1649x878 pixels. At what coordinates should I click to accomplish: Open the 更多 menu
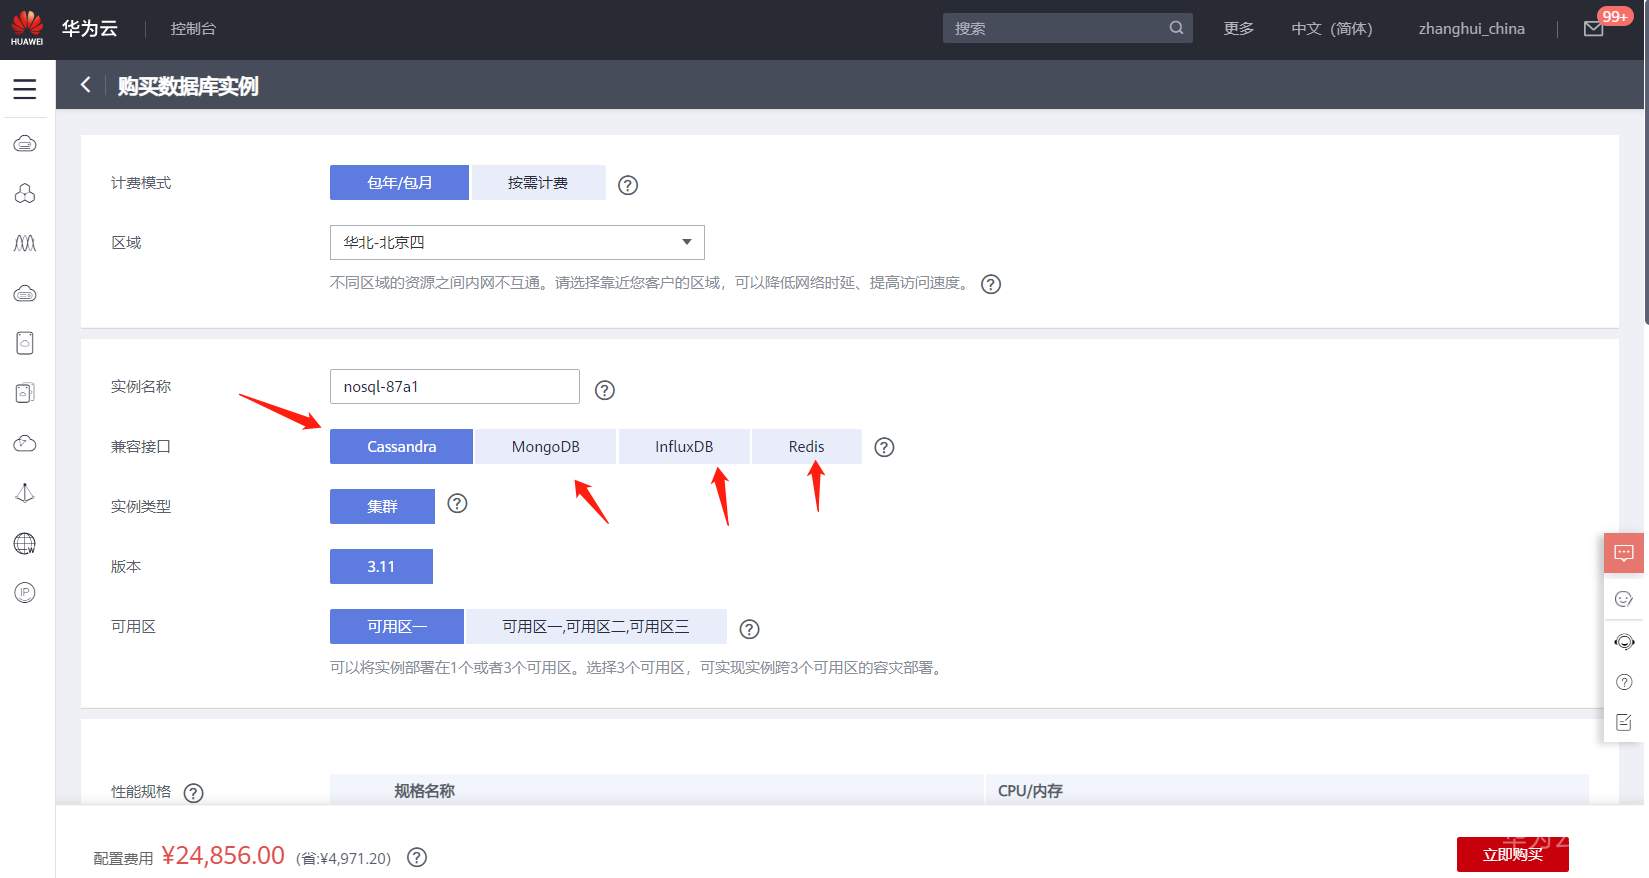pos(1238,29)
